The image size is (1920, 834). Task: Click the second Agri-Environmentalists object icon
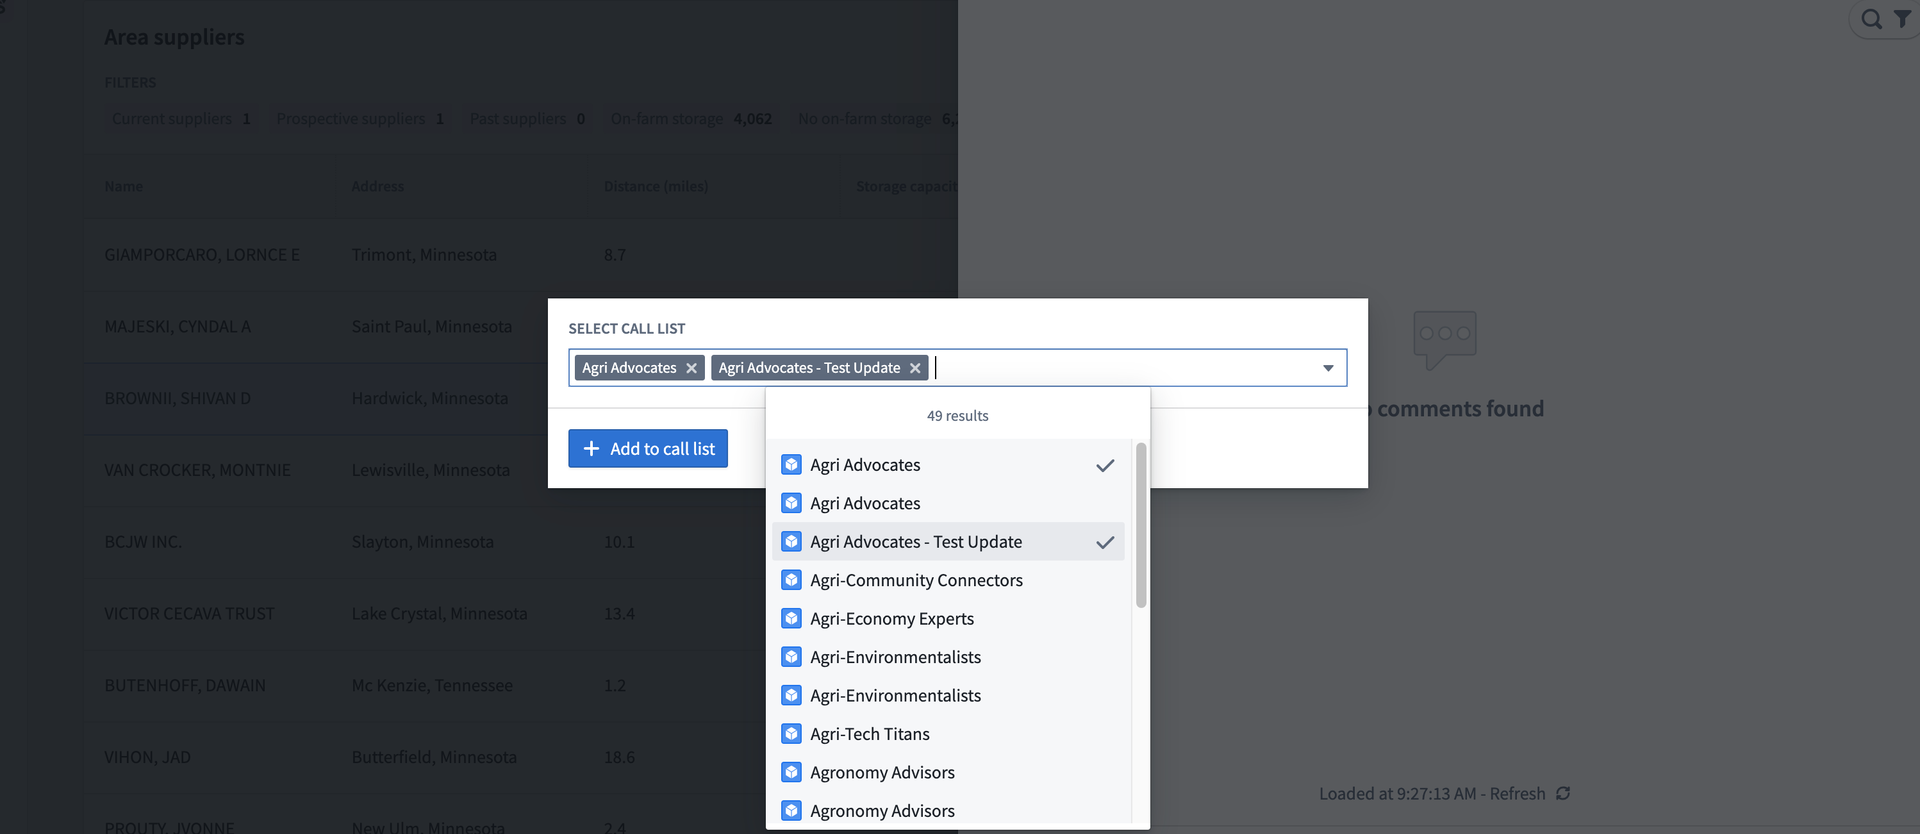[791, 696]
